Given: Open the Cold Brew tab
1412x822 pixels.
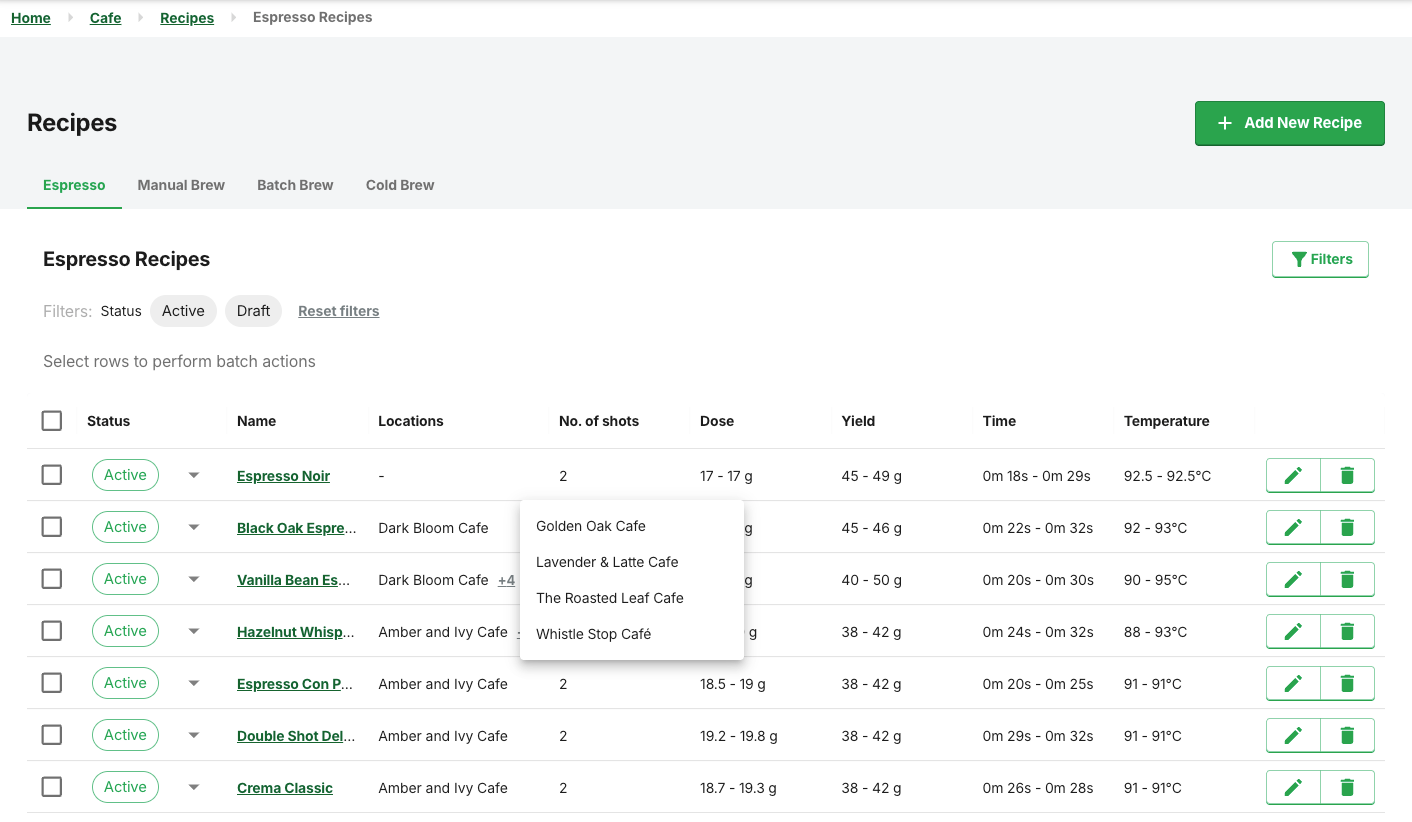Looking at the screenshot, I should (400, 185).
